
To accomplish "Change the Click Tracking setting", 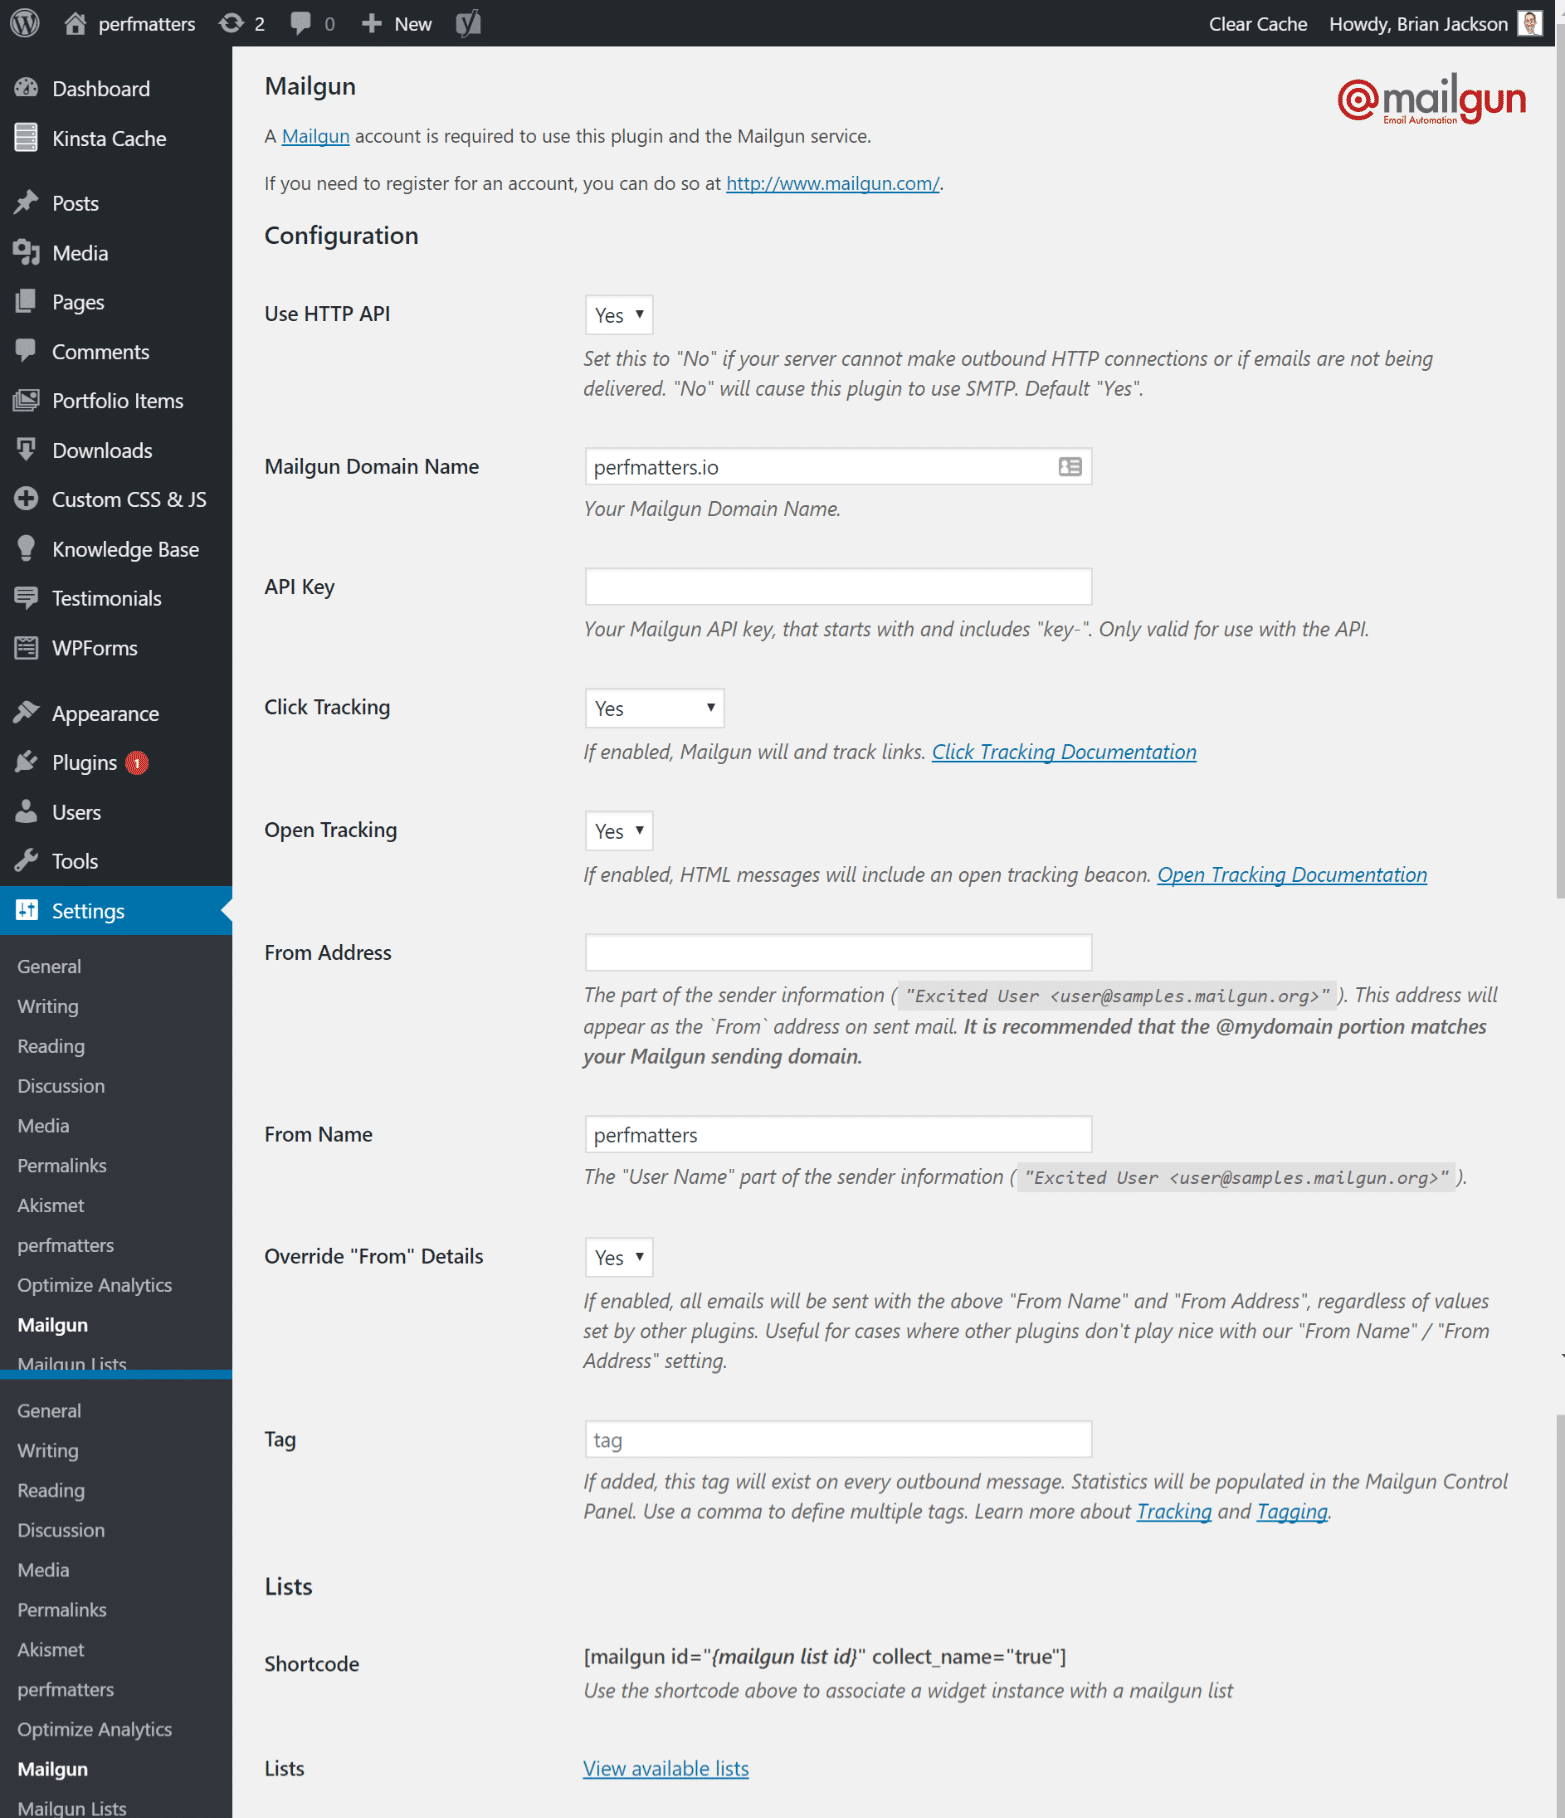I will coord(653,707).
